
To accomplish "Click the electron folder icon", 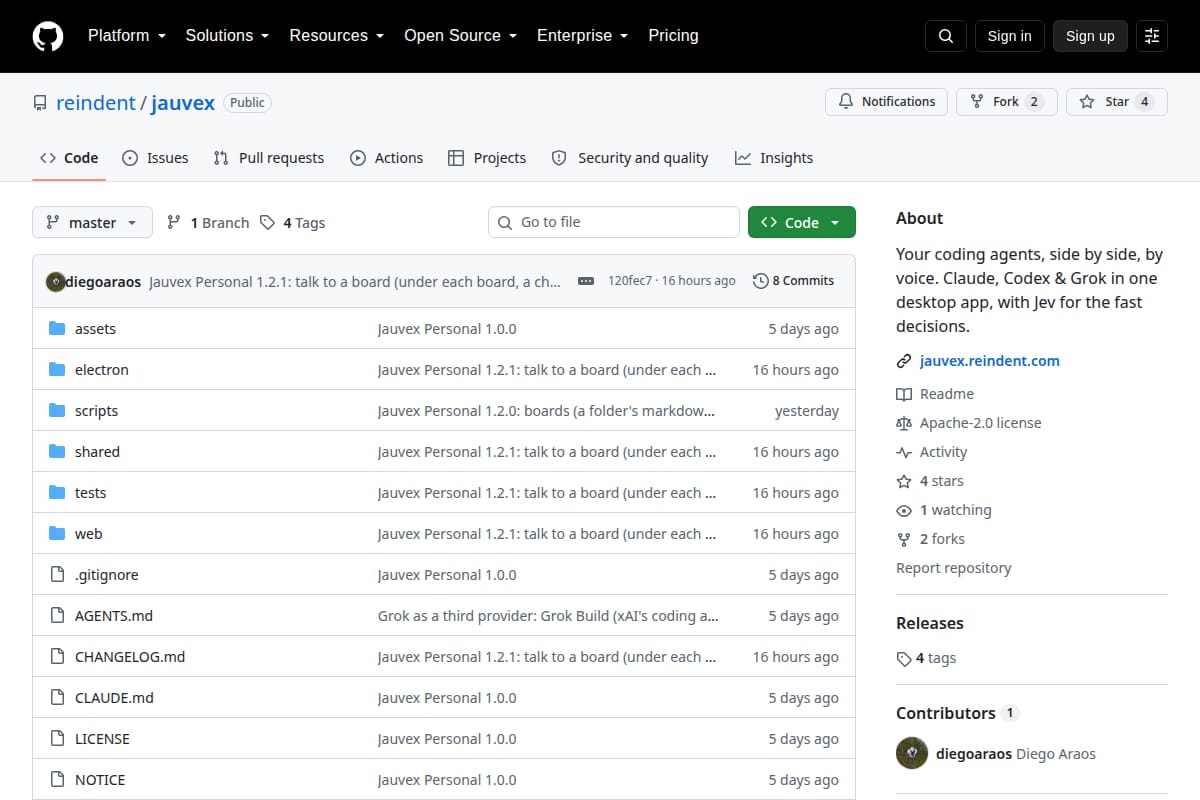I will click(x=57, y=370).
